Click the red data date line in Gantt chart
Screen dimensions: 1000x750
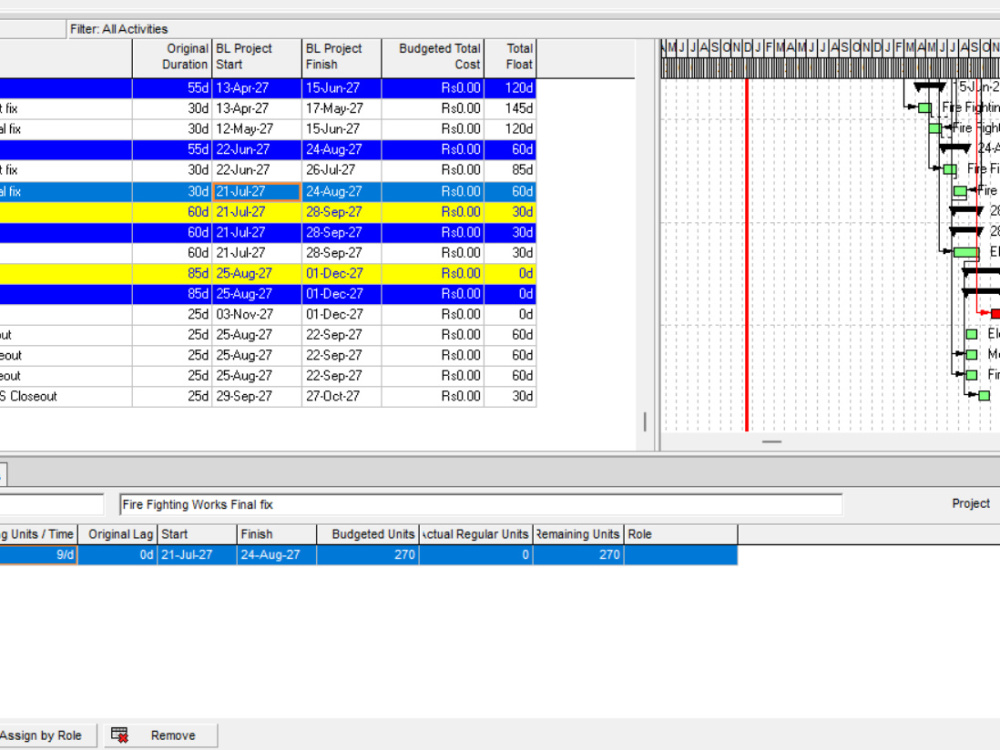point(747,255)
